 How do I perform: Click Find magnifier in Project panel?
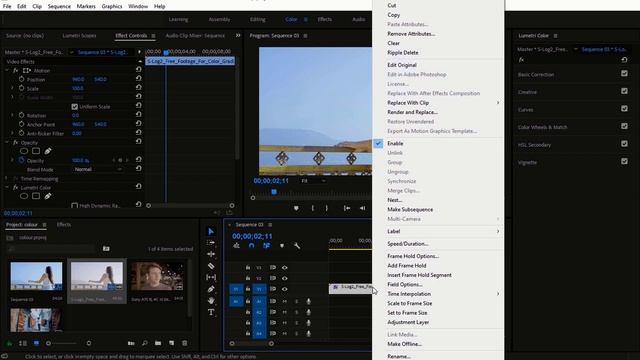[x=144, y=343]
